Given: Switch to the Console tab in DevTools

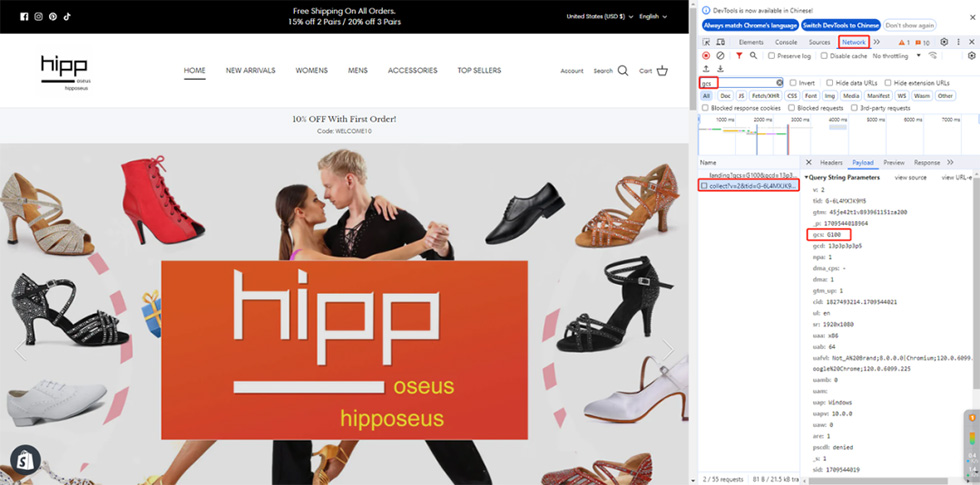Looking at the screenshot, I should 786,42.
